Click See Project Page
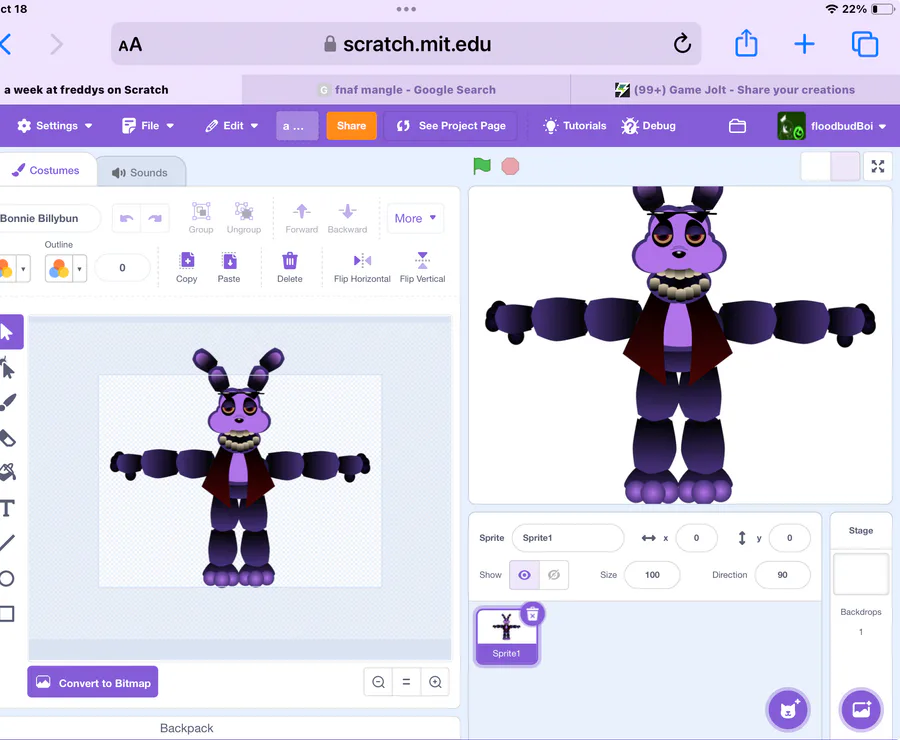This screenshot has width=900, height=740. pos(451,126)
